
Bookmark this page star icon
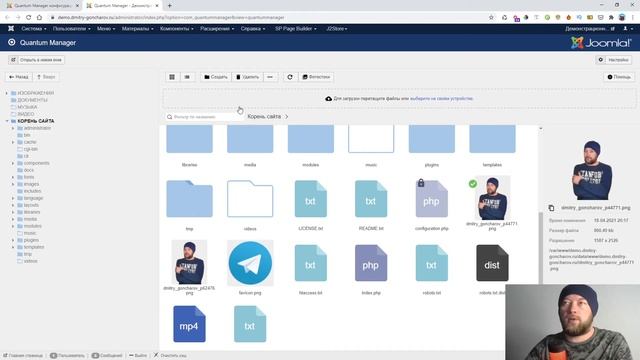coord(491,18)
